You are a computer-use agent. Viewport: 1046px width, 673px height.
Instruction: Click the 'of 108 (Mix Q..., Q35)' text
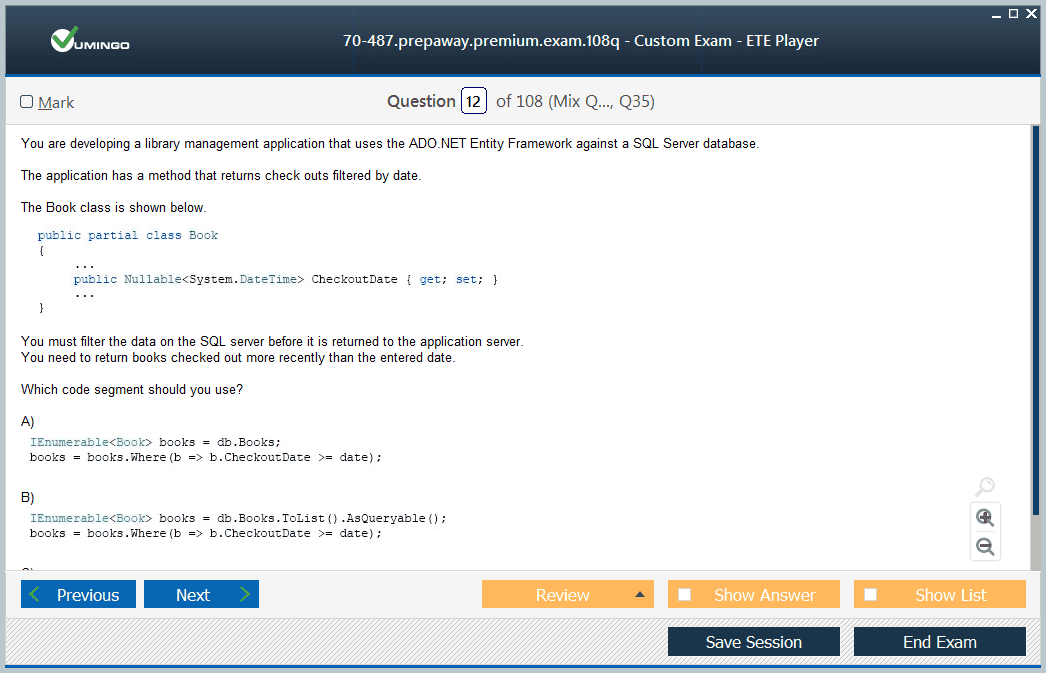(576, 101)
